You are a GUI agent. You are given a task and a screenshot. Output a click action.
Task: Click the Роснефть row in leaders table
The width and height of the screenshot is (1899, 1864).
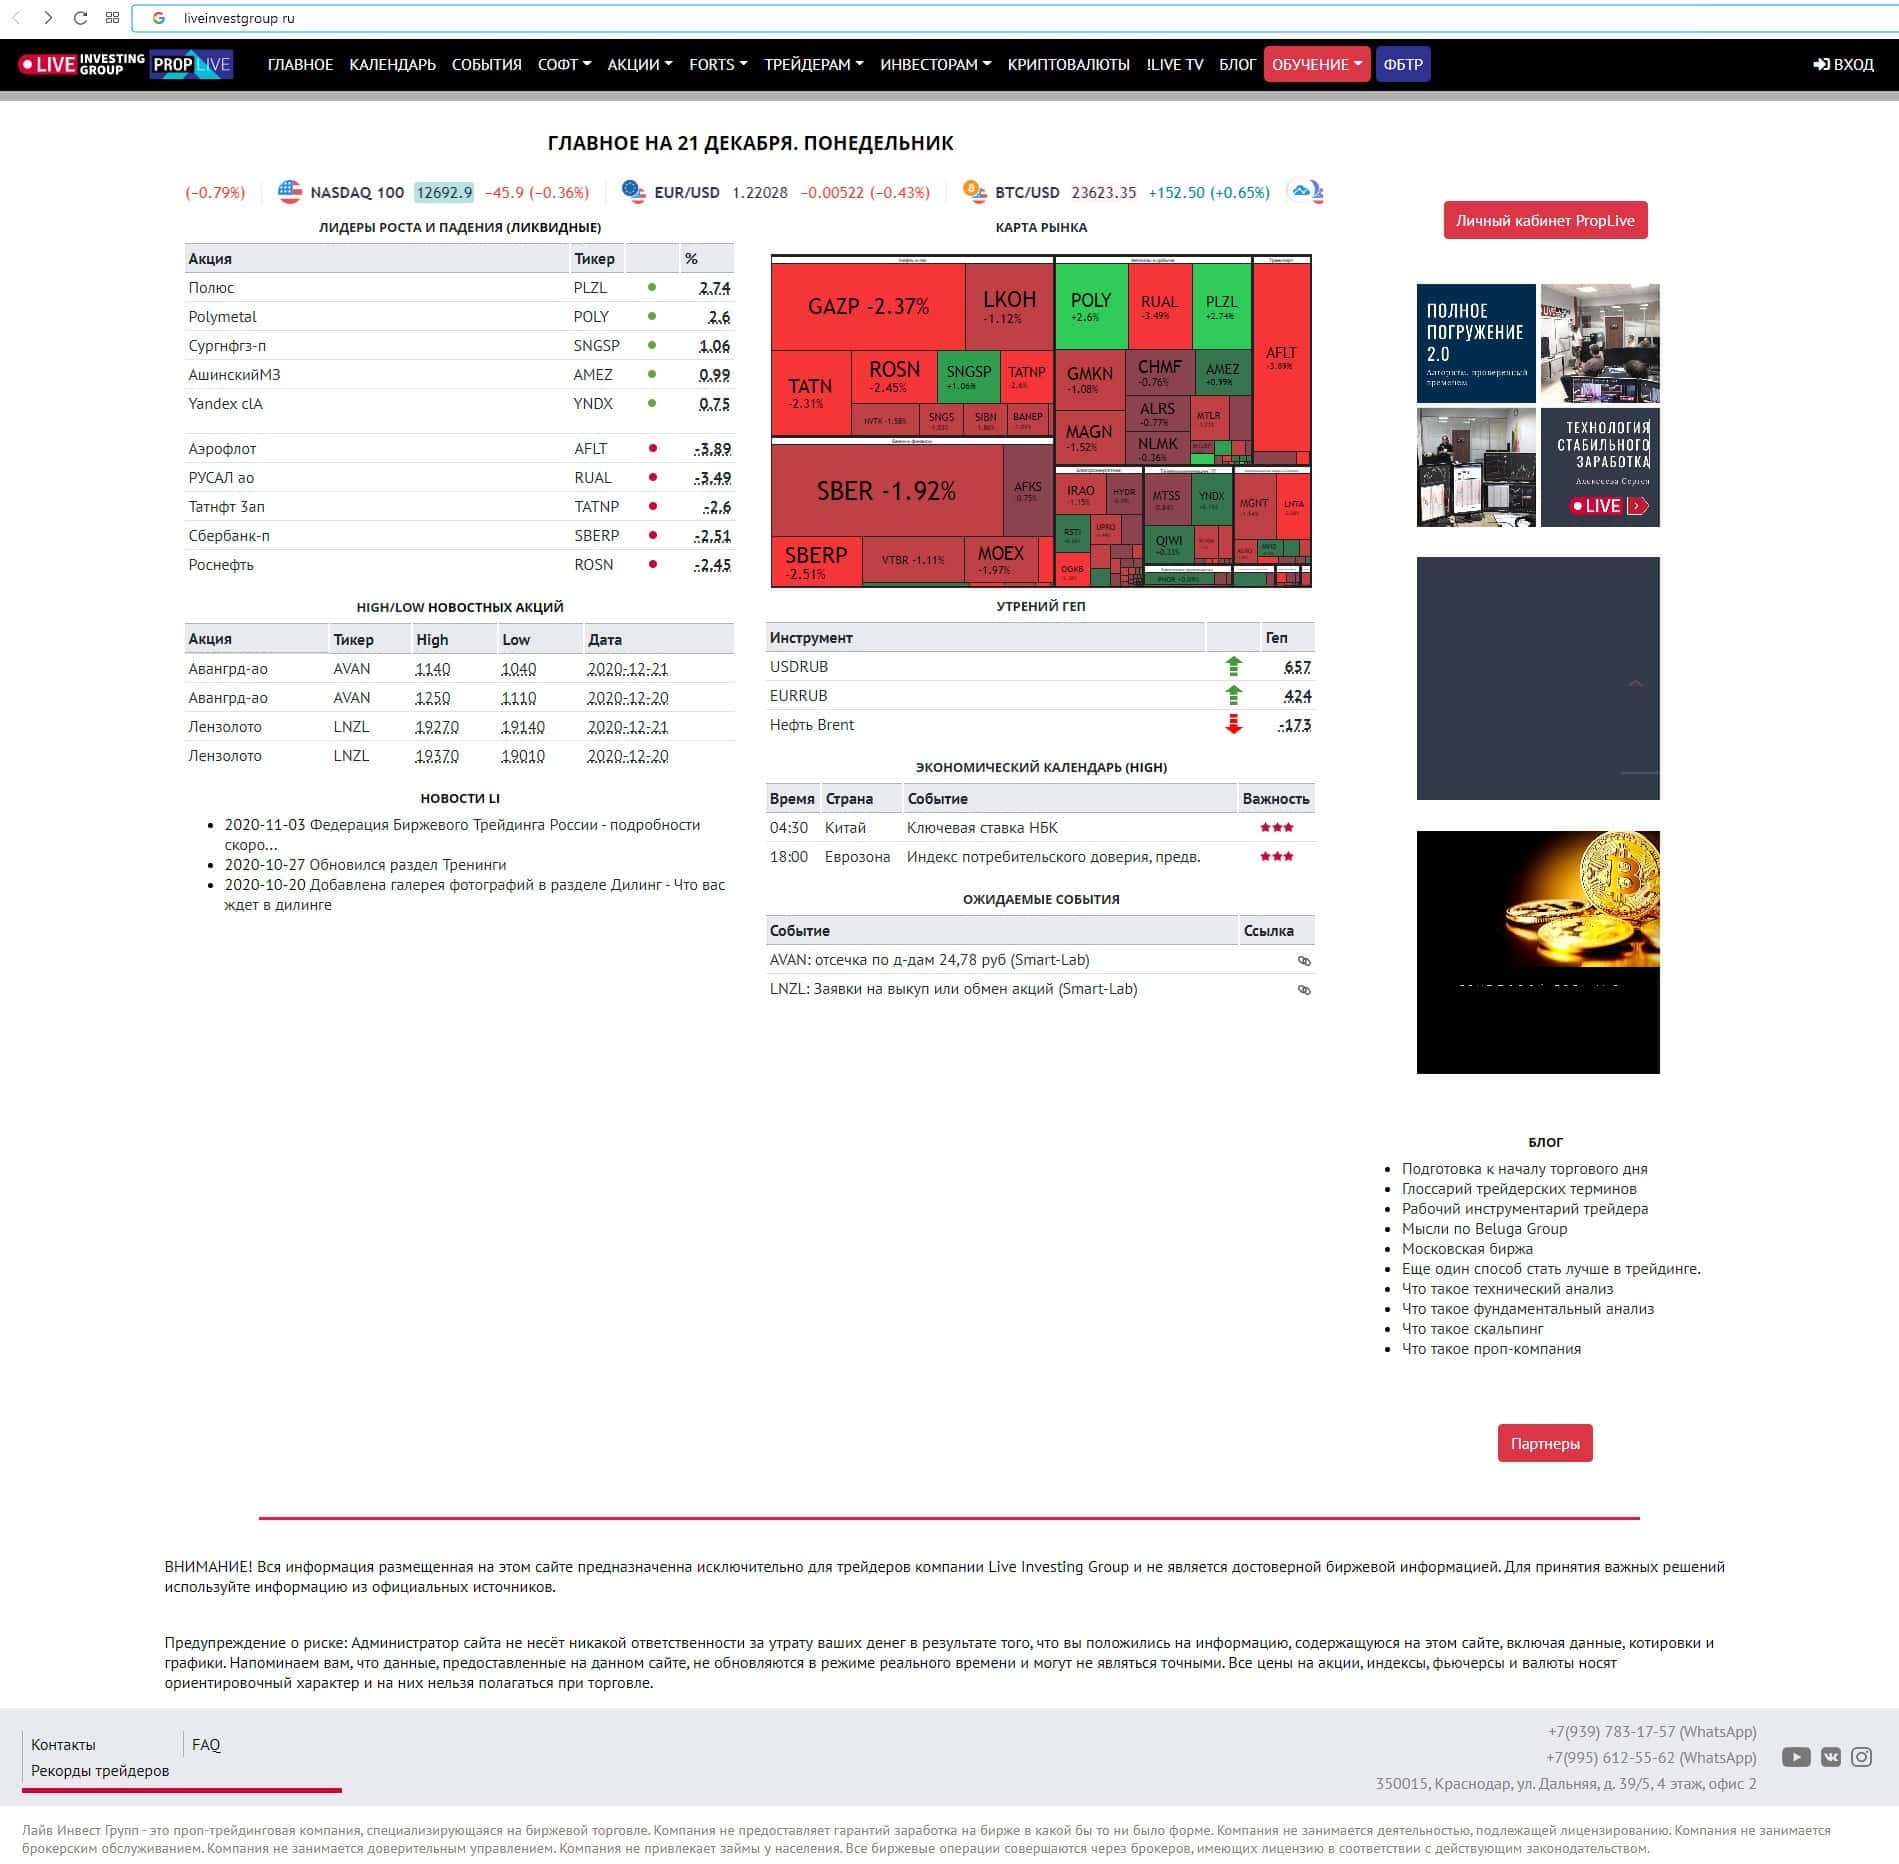click(x=459, y=565)
